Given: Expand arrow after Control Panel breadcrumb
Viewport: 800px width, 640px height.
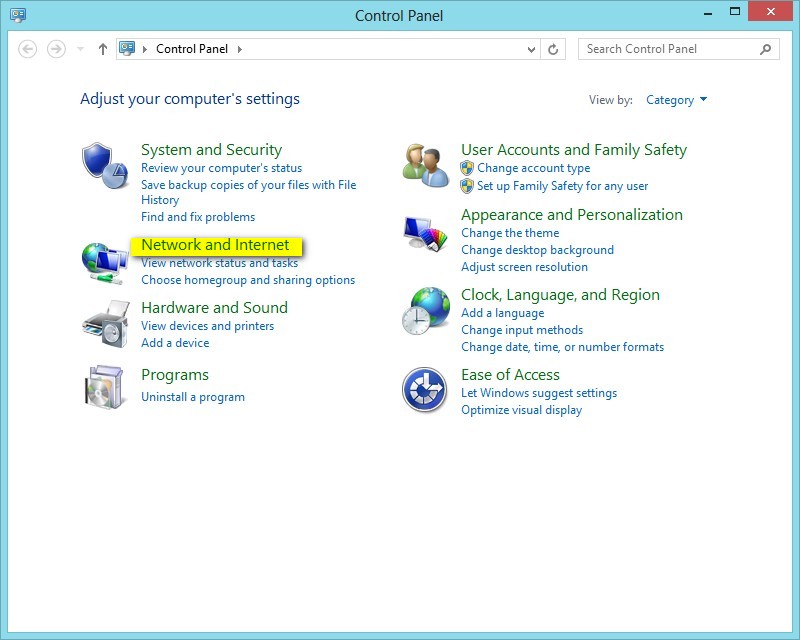Looking at the screenshot, I should (x=239, y=49).
